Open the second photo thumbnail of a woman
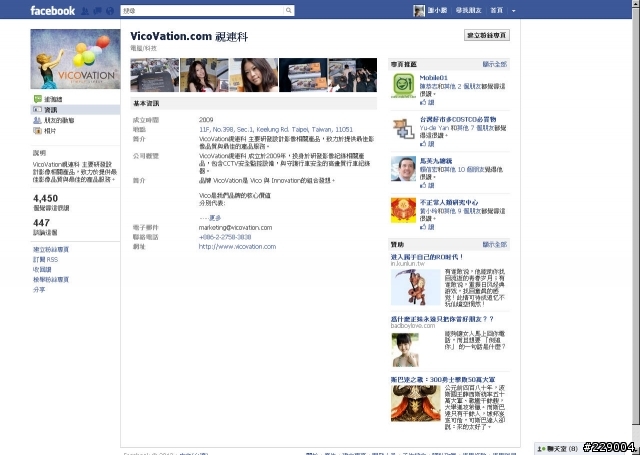 click(x=204, y=75)
